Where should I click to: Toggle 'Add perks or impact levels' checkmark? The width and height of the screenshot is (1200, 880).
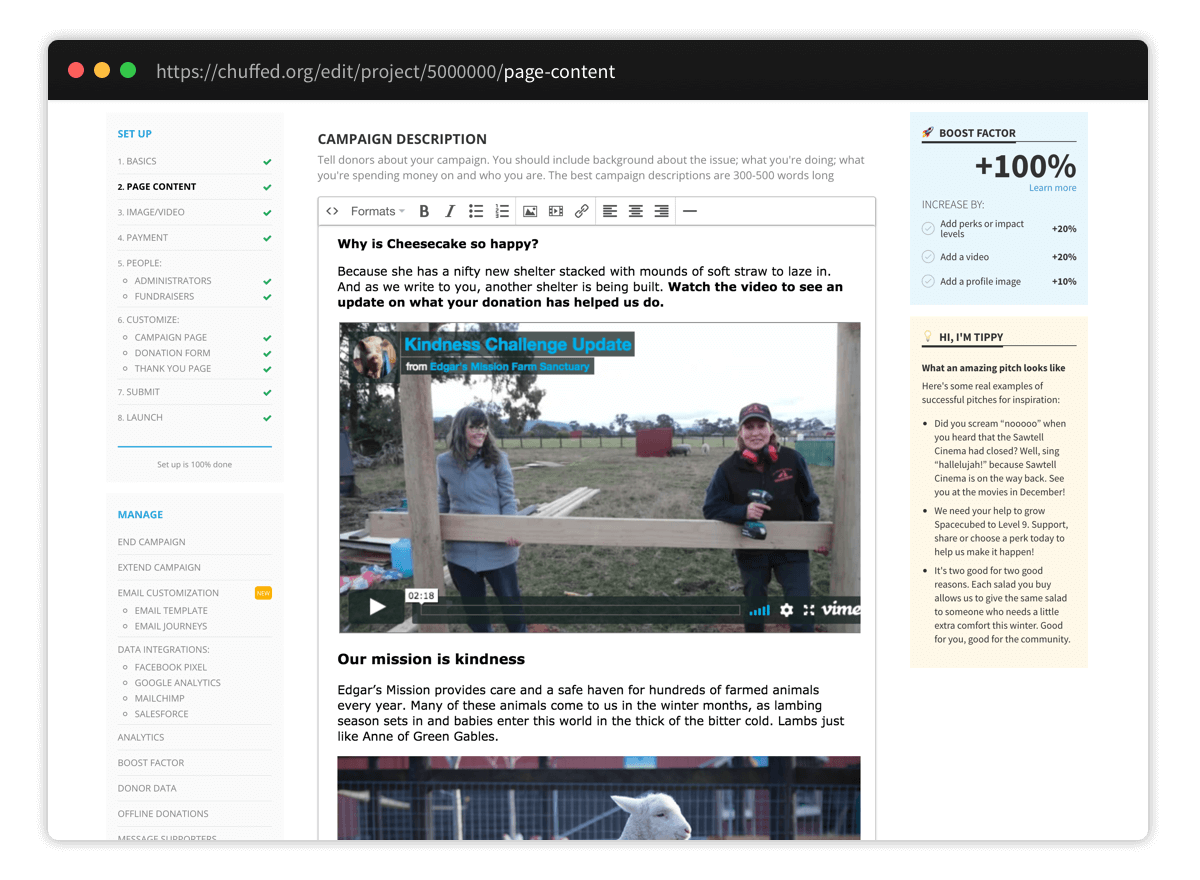click(928, 229)
